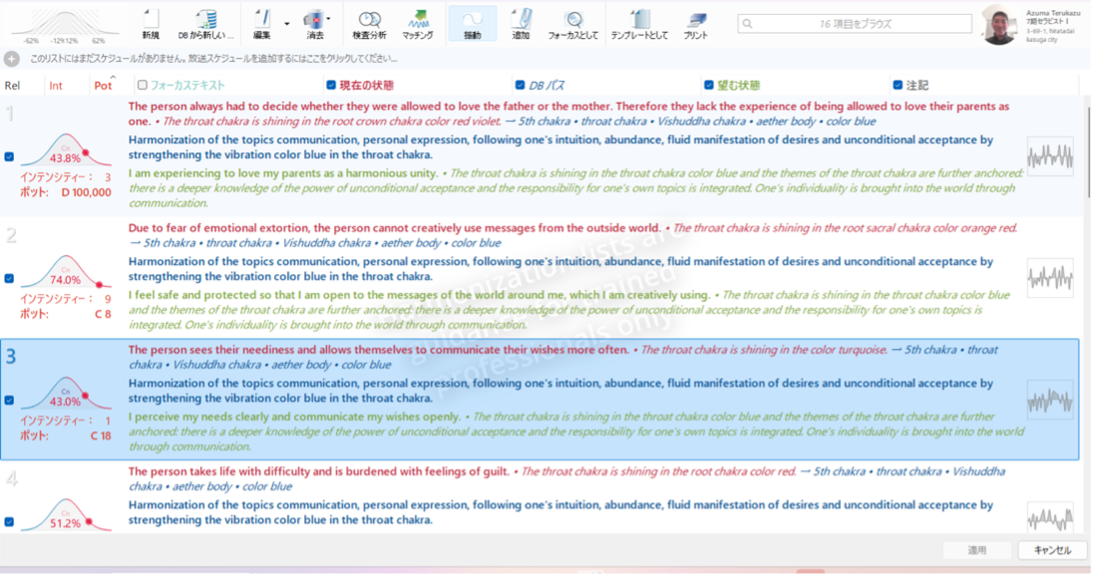Uncheck the 現在の状態 column checkbox
This screenshot has width=1093, height=577.
coord(332,86)
